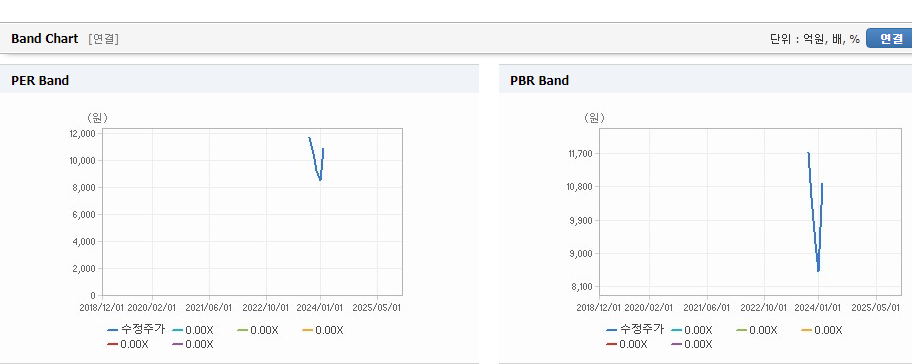Toggle green 0.00X legend in PBR Band
912x364 pixels.
[x=757, y=330]
